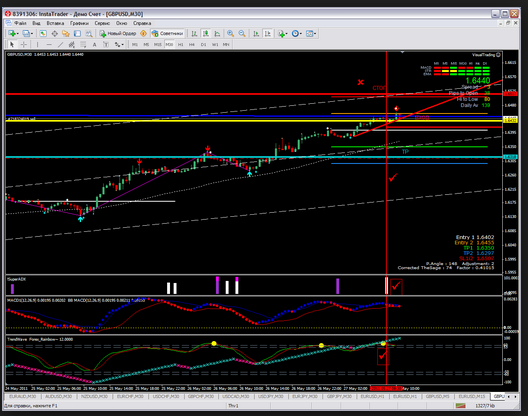Click the new chart icon

click(12, 33)
